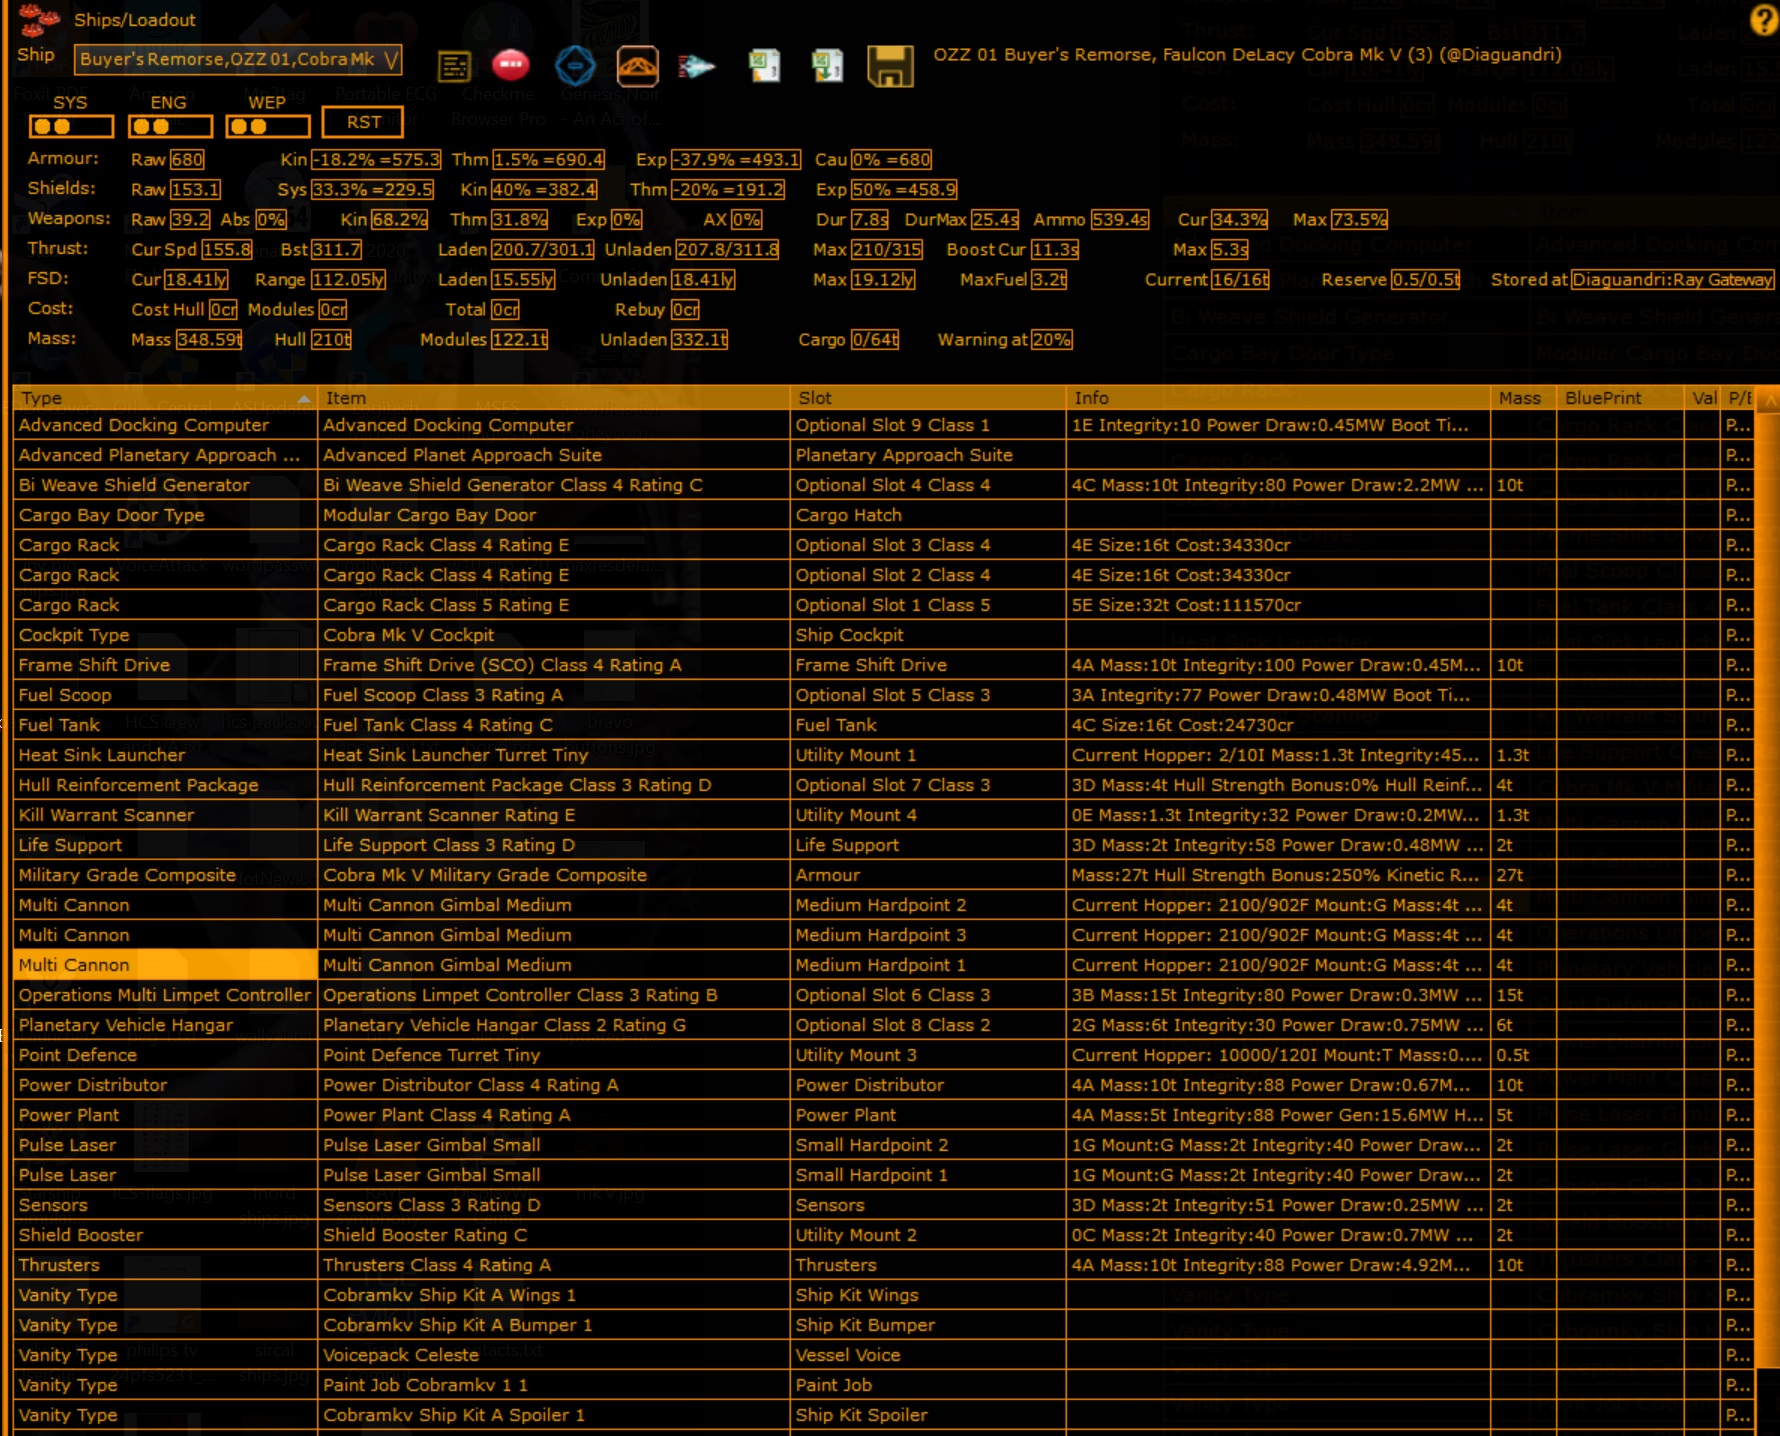This screenshot has height=1436, width=1780.
Task: Click the Current fuel 16/16t field
Action: (x=1240, y=280)
